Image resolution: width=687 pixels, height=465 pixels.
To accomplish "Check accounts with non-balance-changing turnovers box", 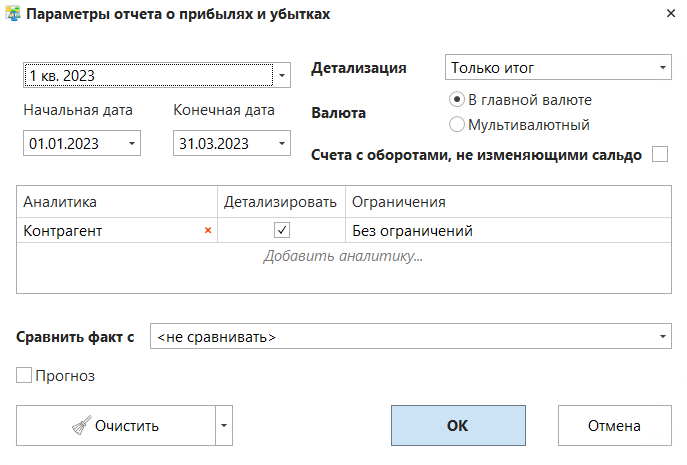I will (x=660, y=154).
